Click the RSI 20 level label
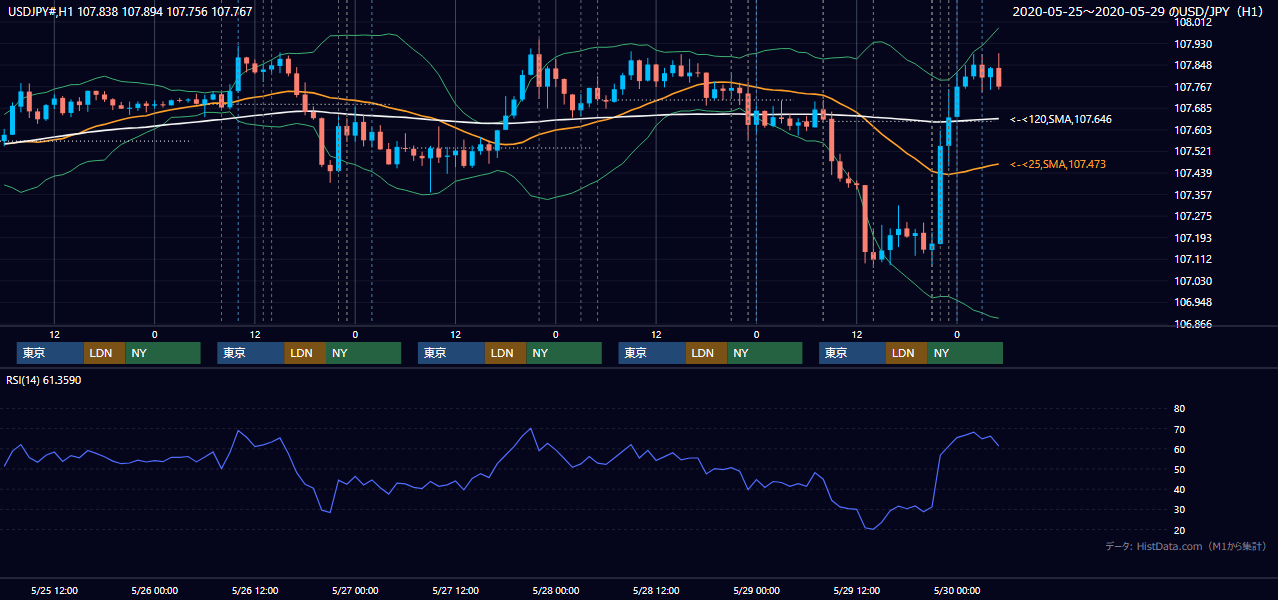This screenshot has height=600, width=1278. [1179, 530]
